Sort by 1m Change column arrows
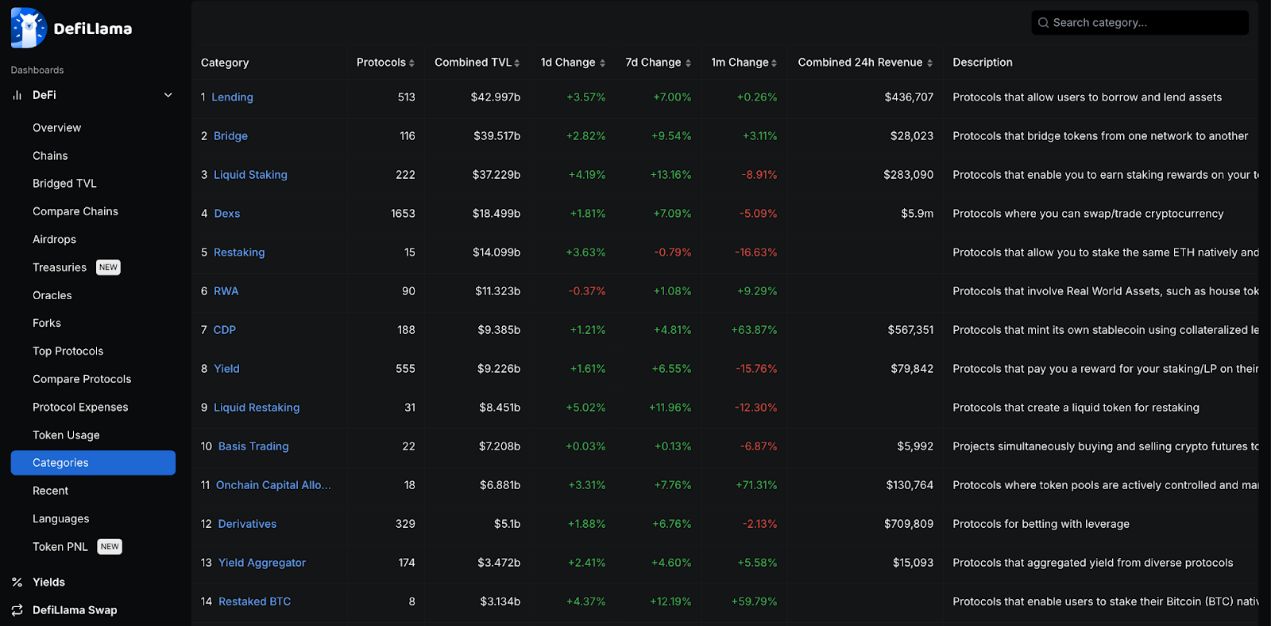Image resolution: width=1271 pixels, height=626 pixels. pos(774,63)
